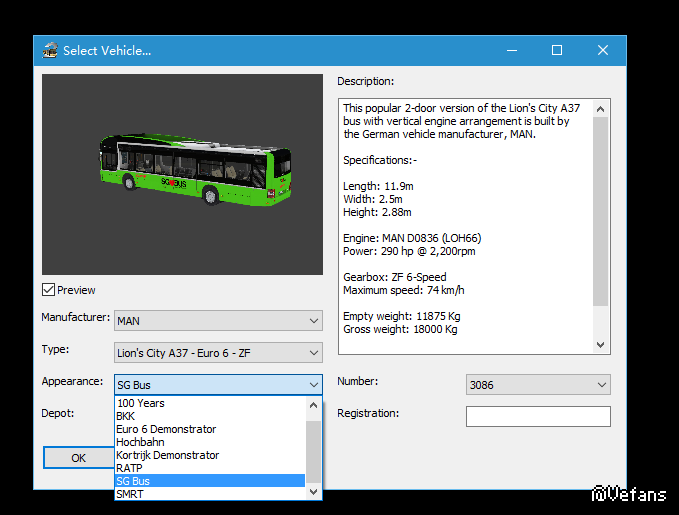Image resolution: width=679 pixels, height=515 pixels.
Task: Choose BKK from appearance list
Action: [x=126, y=416]
